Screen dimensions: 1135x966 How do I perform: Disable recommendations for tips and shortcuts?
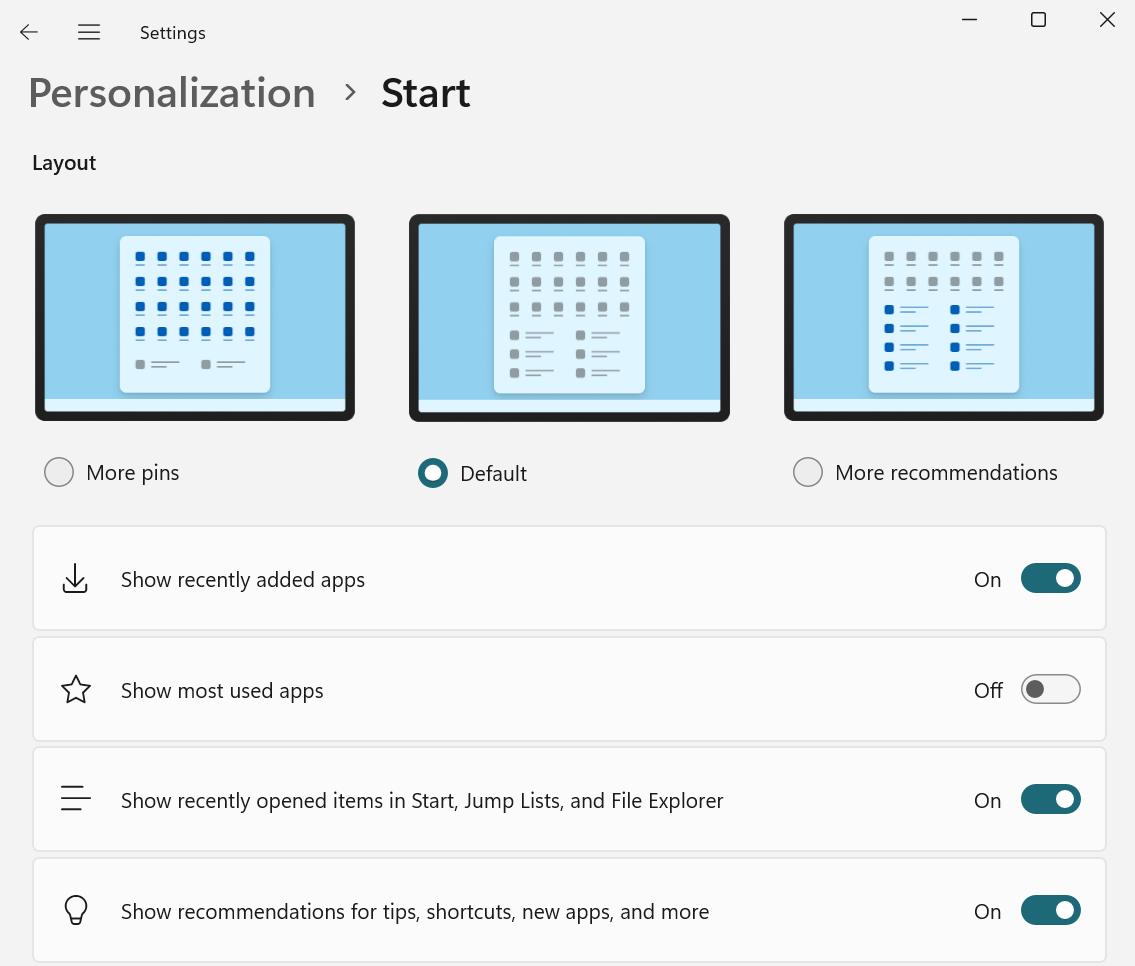pos(1050,910)
